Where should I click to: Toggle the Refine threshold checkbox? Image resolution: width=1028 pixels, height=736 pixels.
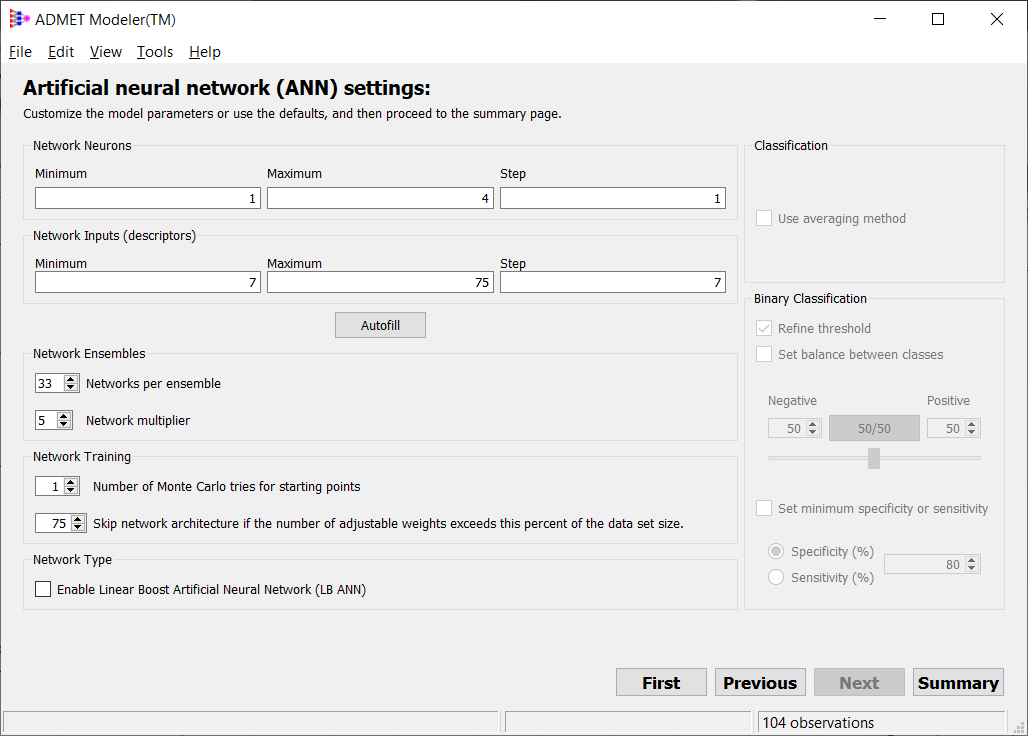coord(764,328)
